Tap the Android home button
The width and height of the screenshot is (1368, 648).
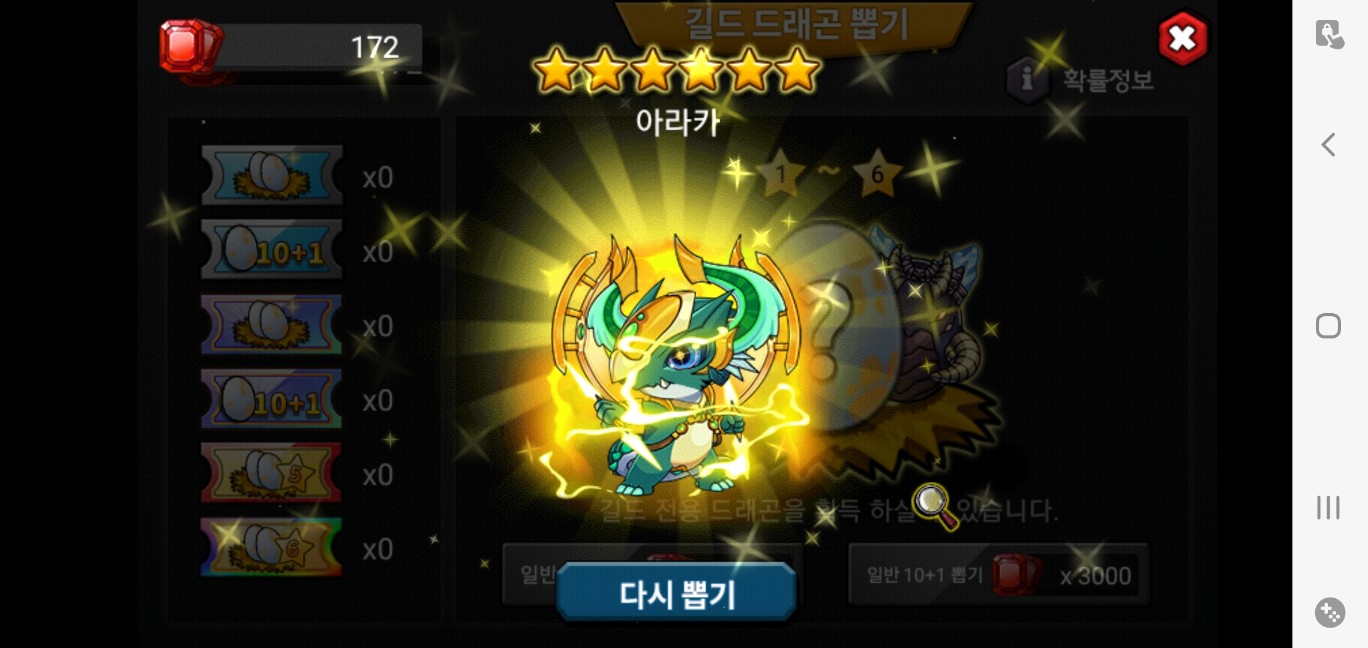(1329, 326)
